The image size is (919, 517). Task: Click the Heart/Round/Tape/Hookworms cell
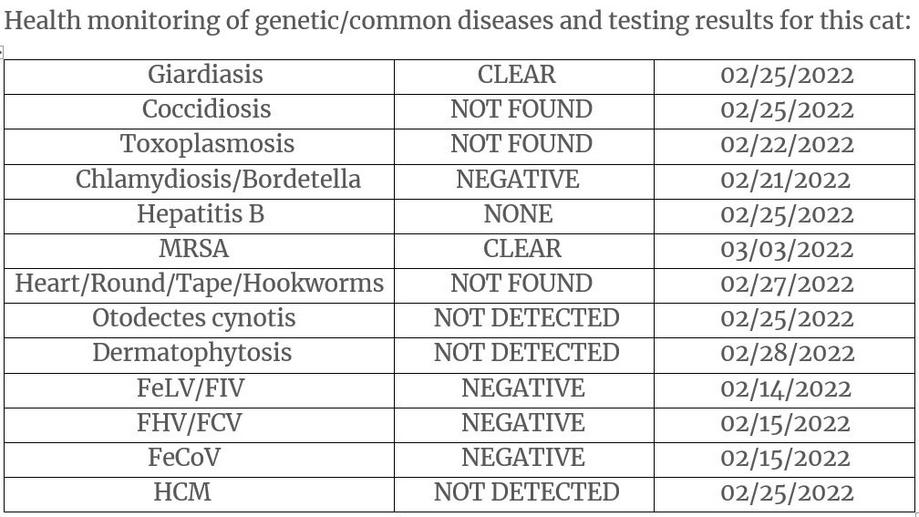(x=199, y=284)
